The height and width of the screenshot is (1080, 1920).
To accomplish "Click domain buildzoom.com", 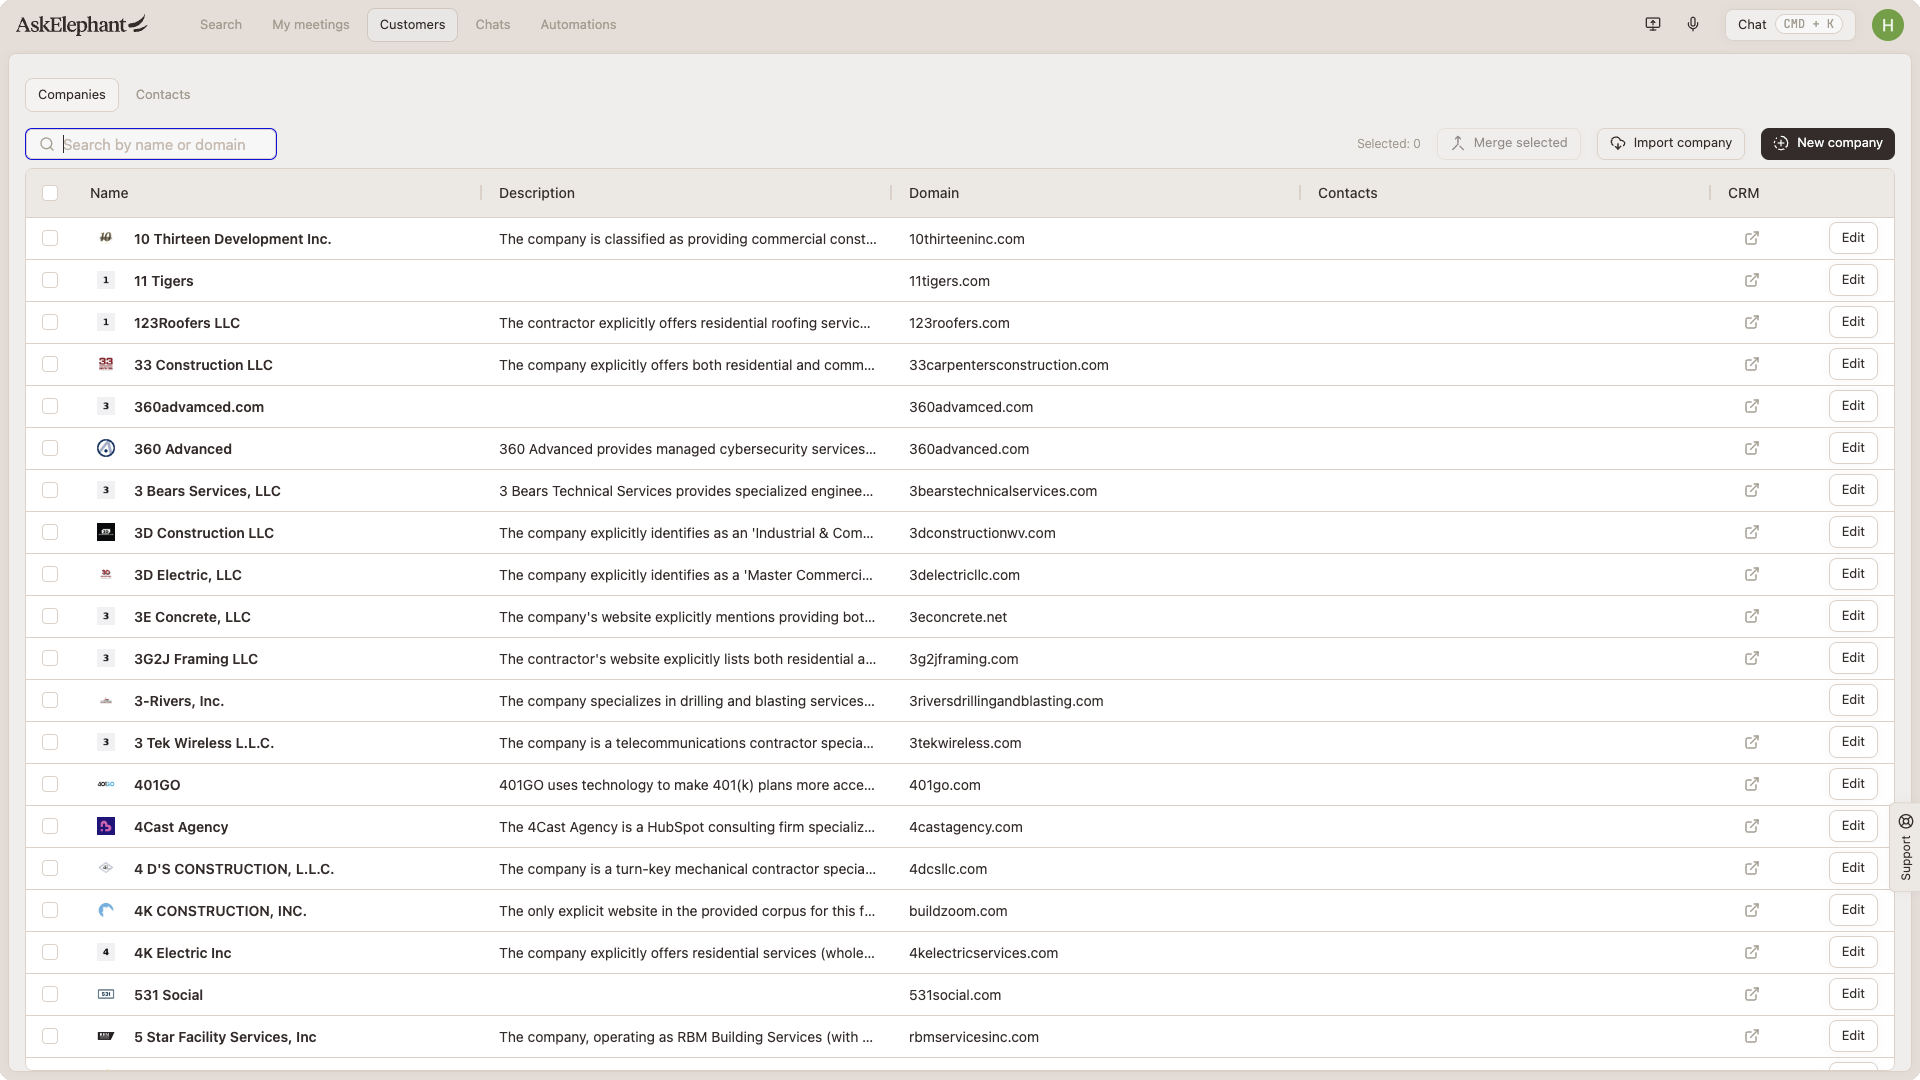I will point(958,911).
